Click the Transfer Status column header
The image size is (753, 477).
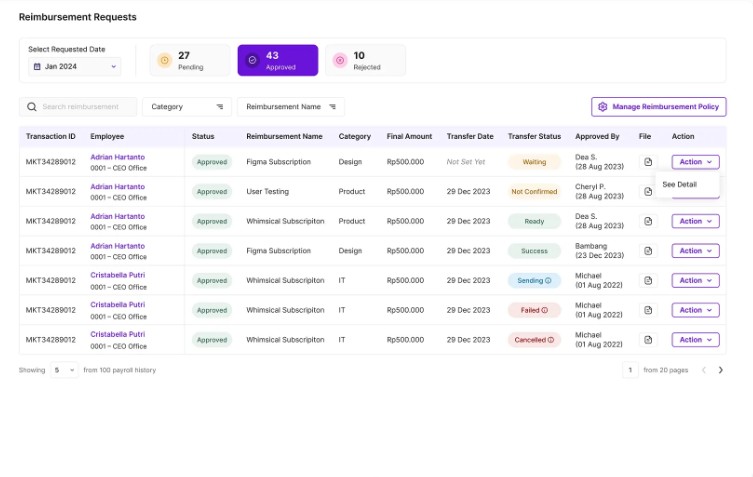534,136
